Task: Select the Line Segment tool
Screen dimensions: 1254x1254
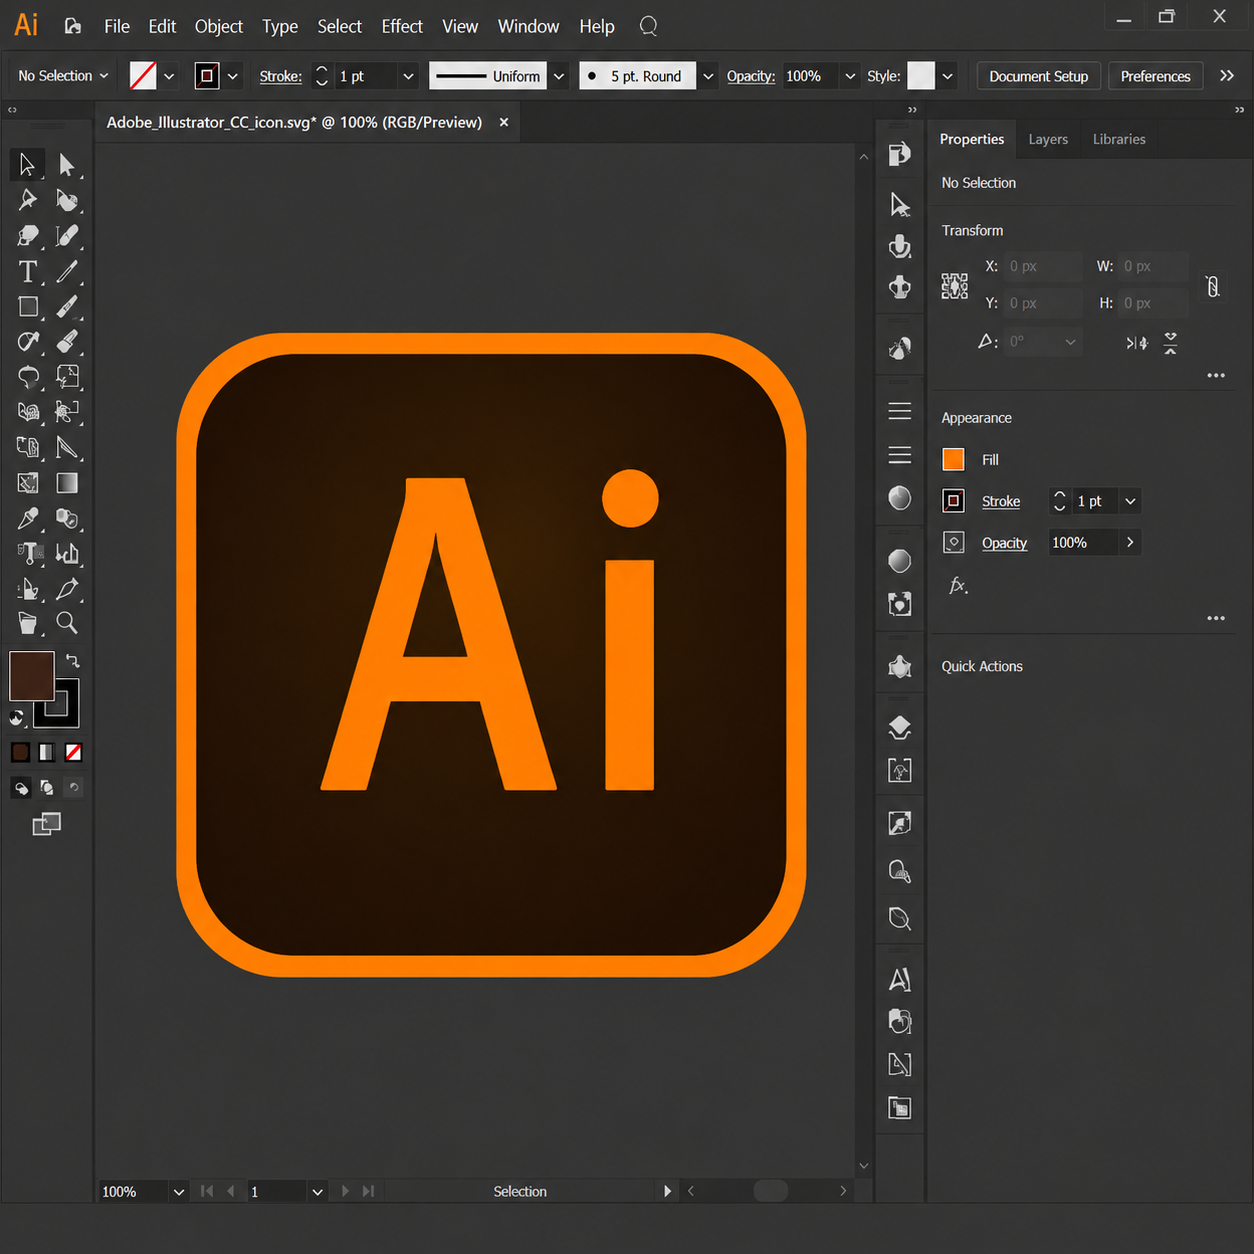Action: click(66, 271)
